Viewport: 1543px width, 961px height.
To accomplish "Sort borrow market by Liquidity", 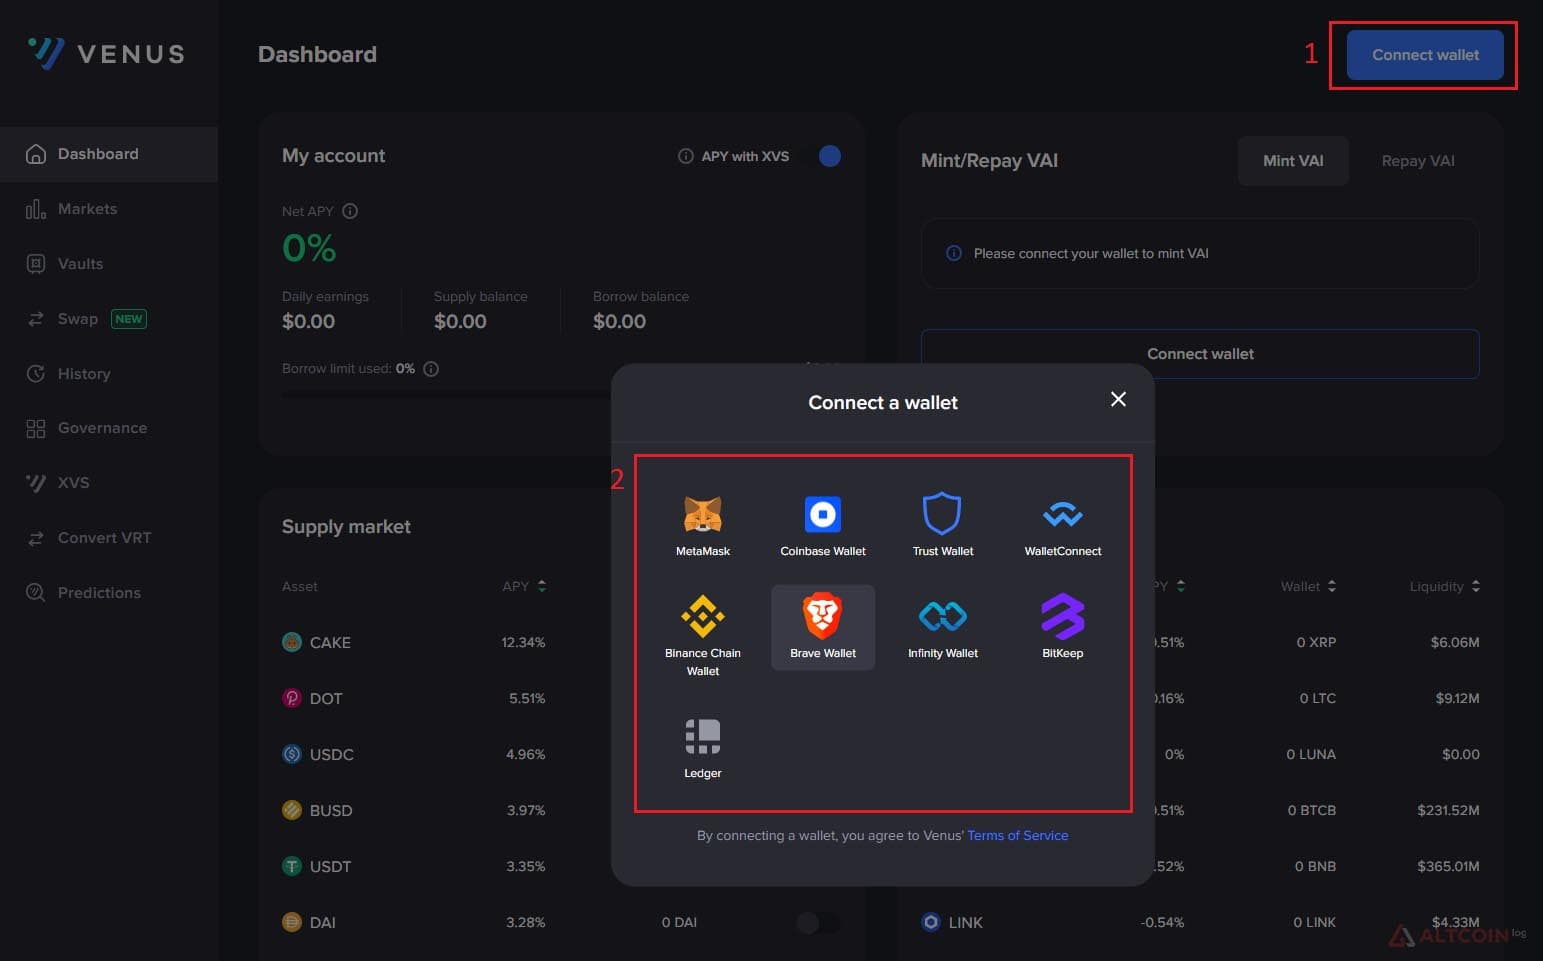I will click(x=1444, y=586).
